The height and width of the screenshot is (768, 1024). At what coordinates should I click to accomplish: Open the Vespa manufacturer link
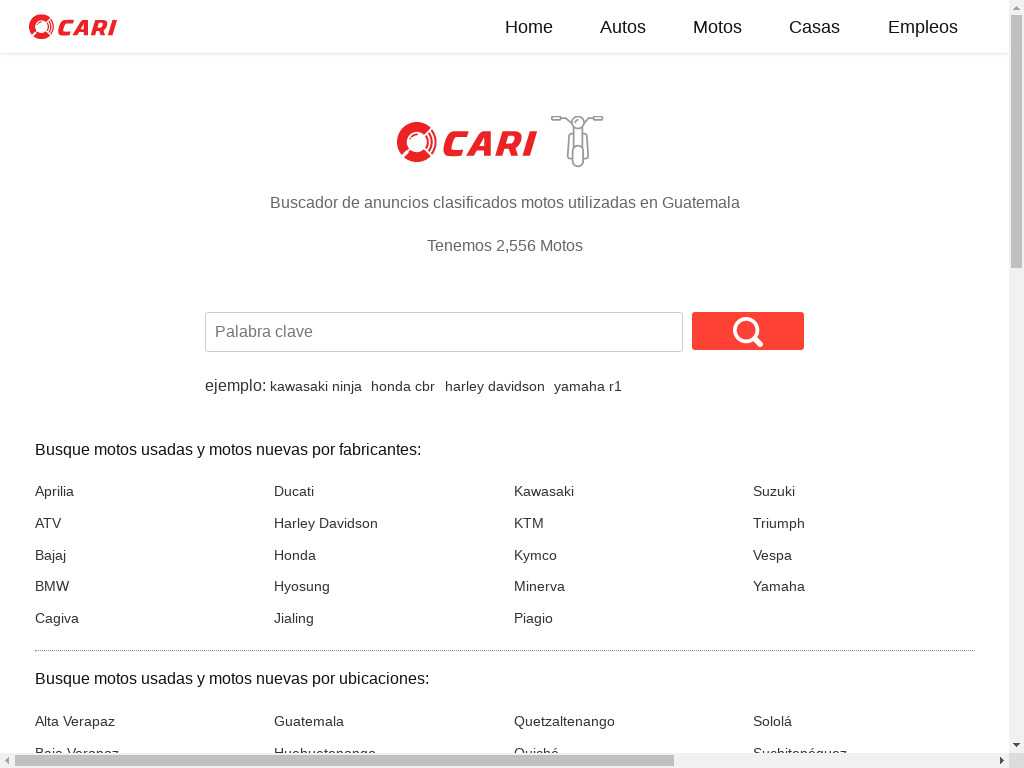pyautogui.click(x=772, y=555)
